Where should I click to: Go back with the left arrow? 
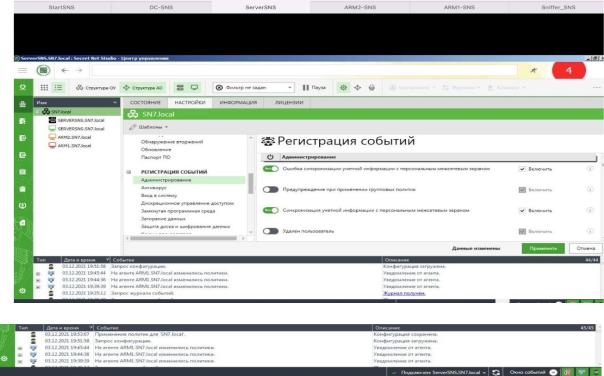tap(65, 70)
